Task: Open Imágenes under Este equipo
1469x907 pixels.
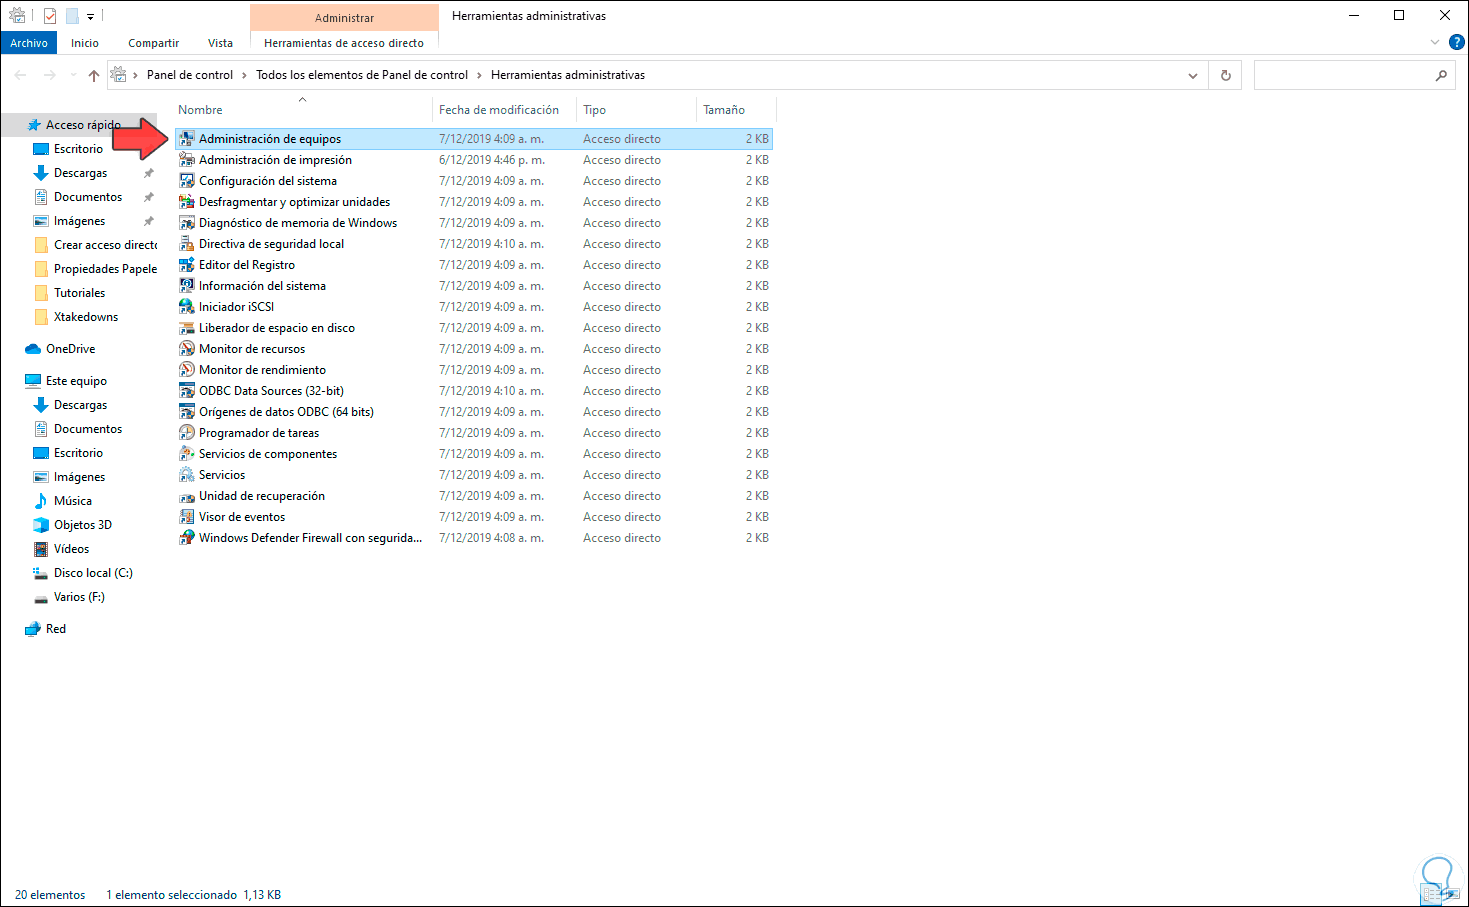Action: (x=79, y=477)
